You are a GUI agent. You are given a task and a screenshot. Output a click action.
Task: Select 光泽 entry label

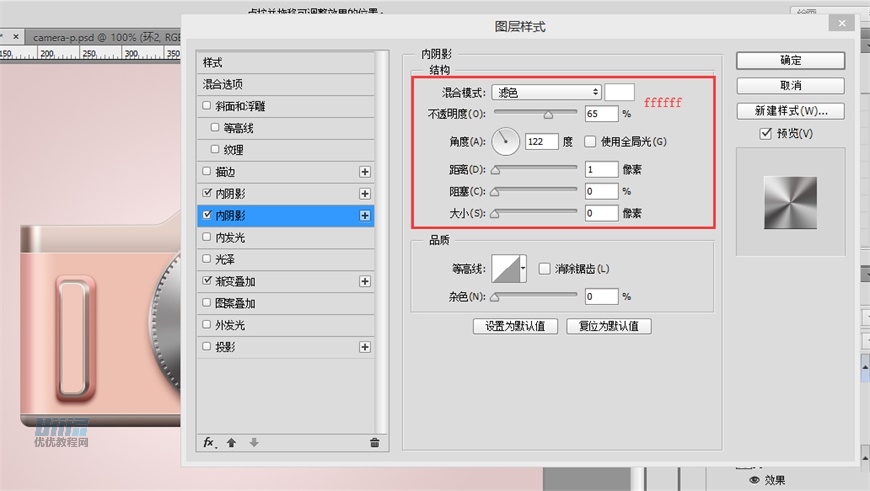225,259
